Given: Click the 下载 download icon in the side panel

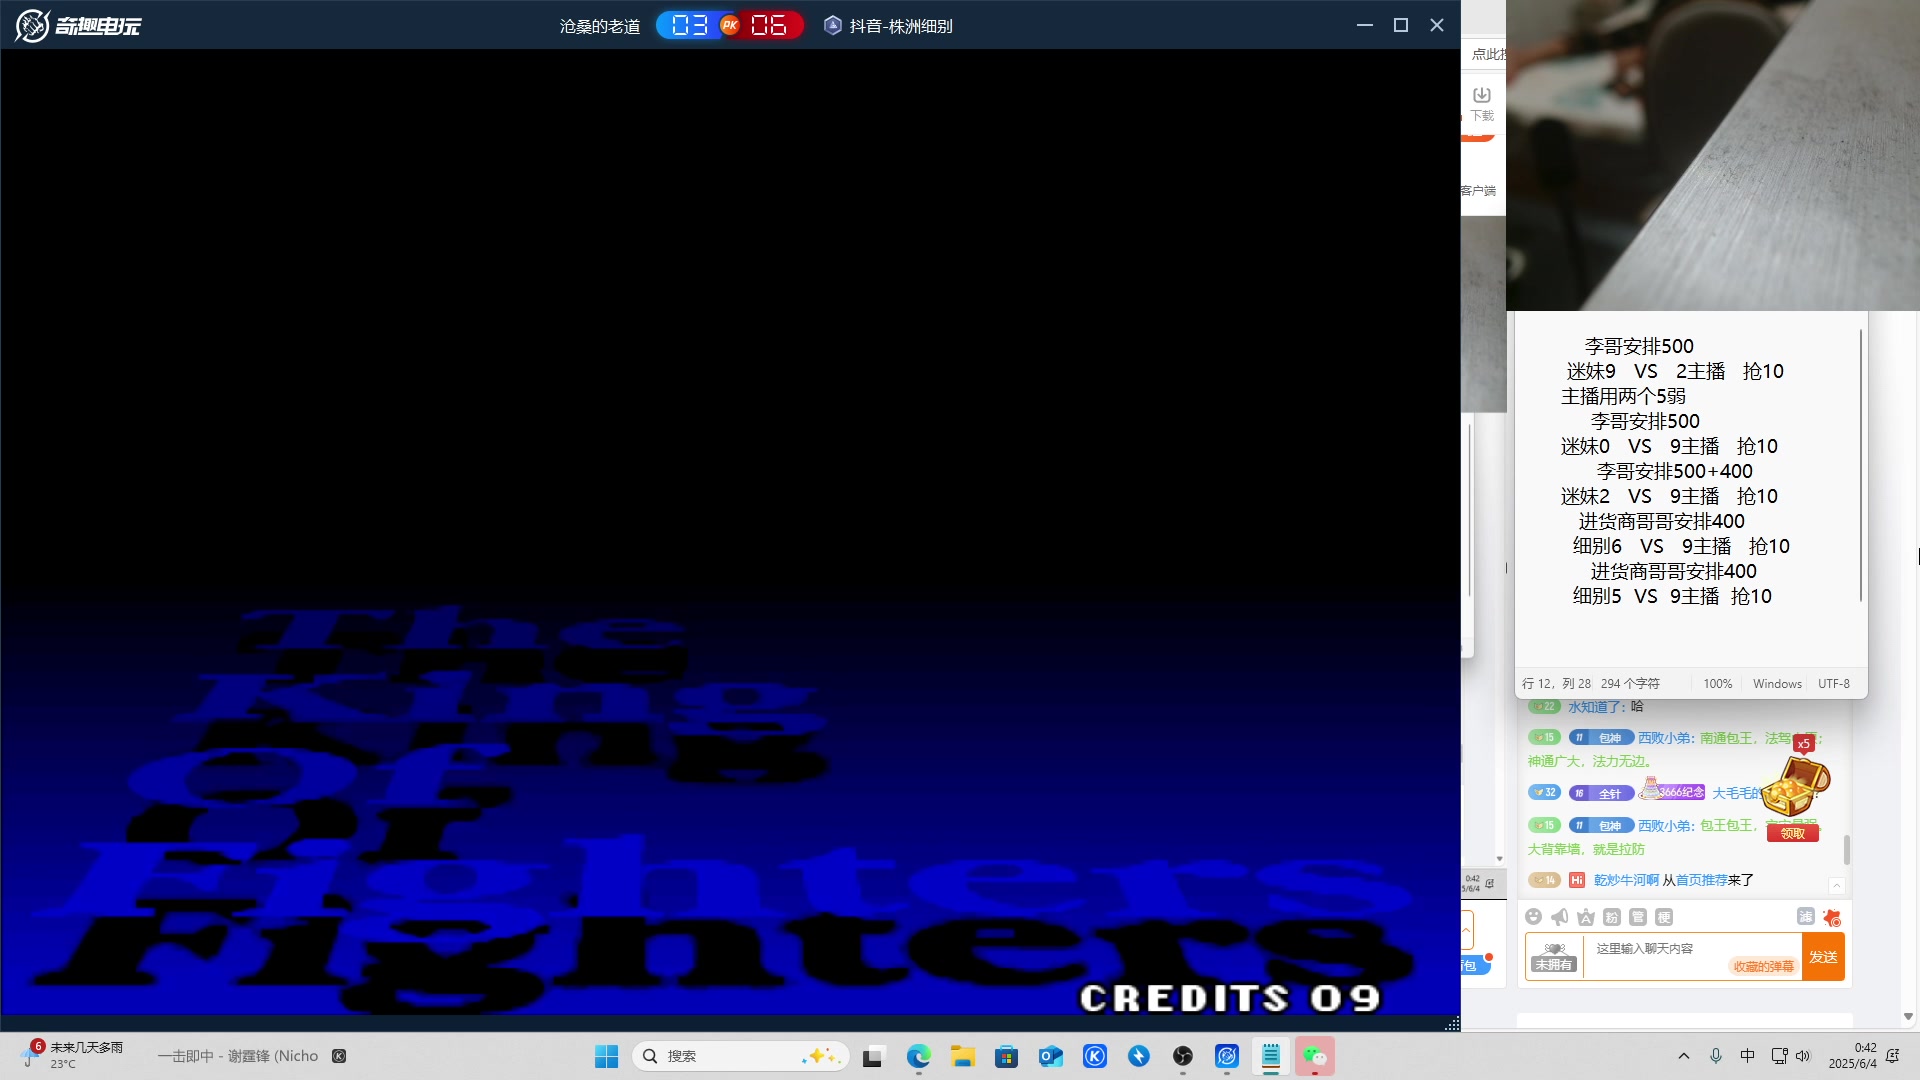Looking at the screenshot, I should pos(1482,95).
